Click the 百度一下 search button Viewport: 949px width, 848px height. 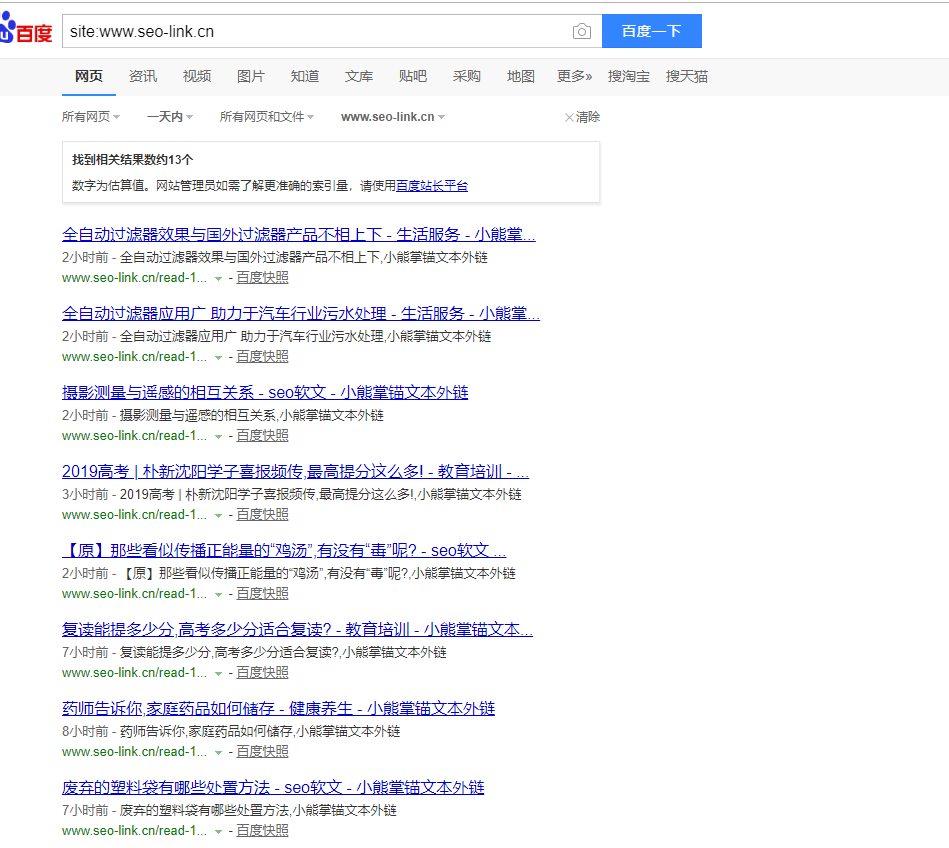652,31
